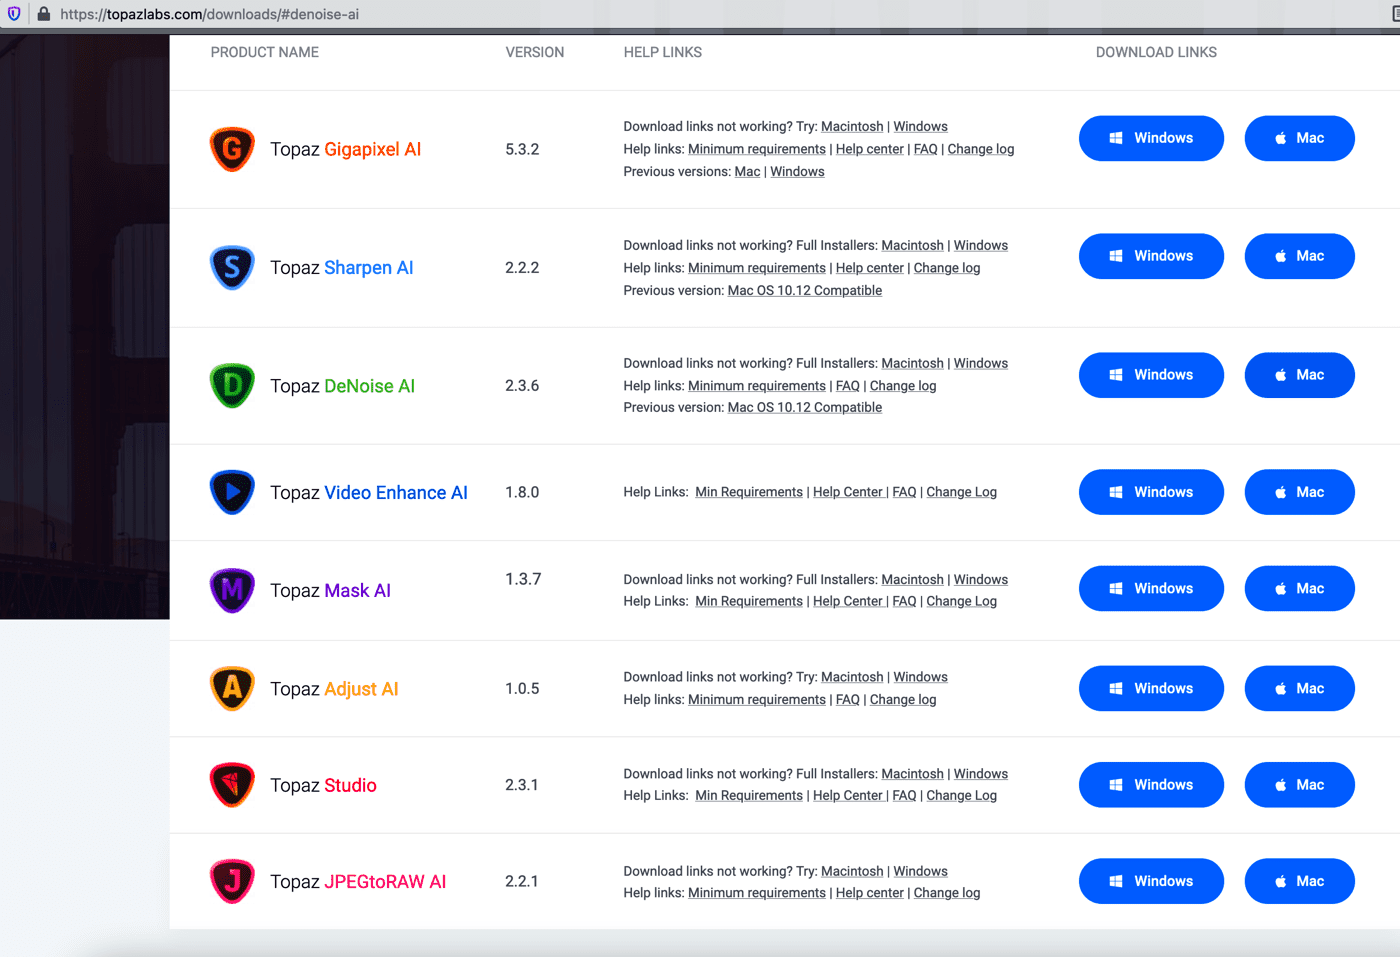The height and width of the screenshot is (957, 1400).
Task: Click the Topaz Video Enhance AI product icon
Action: point(232,492)
